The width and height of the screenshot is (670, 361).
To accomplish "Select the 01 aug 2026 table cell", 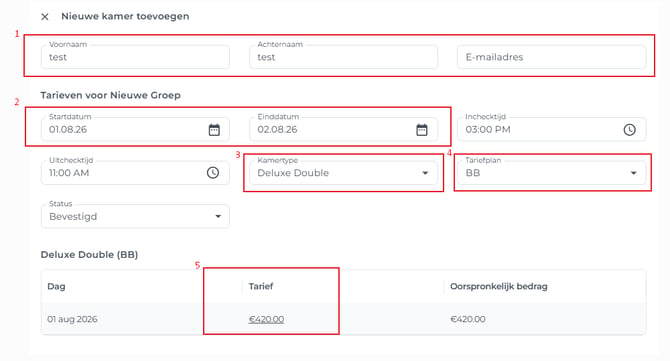I will (x=72, y=319).
